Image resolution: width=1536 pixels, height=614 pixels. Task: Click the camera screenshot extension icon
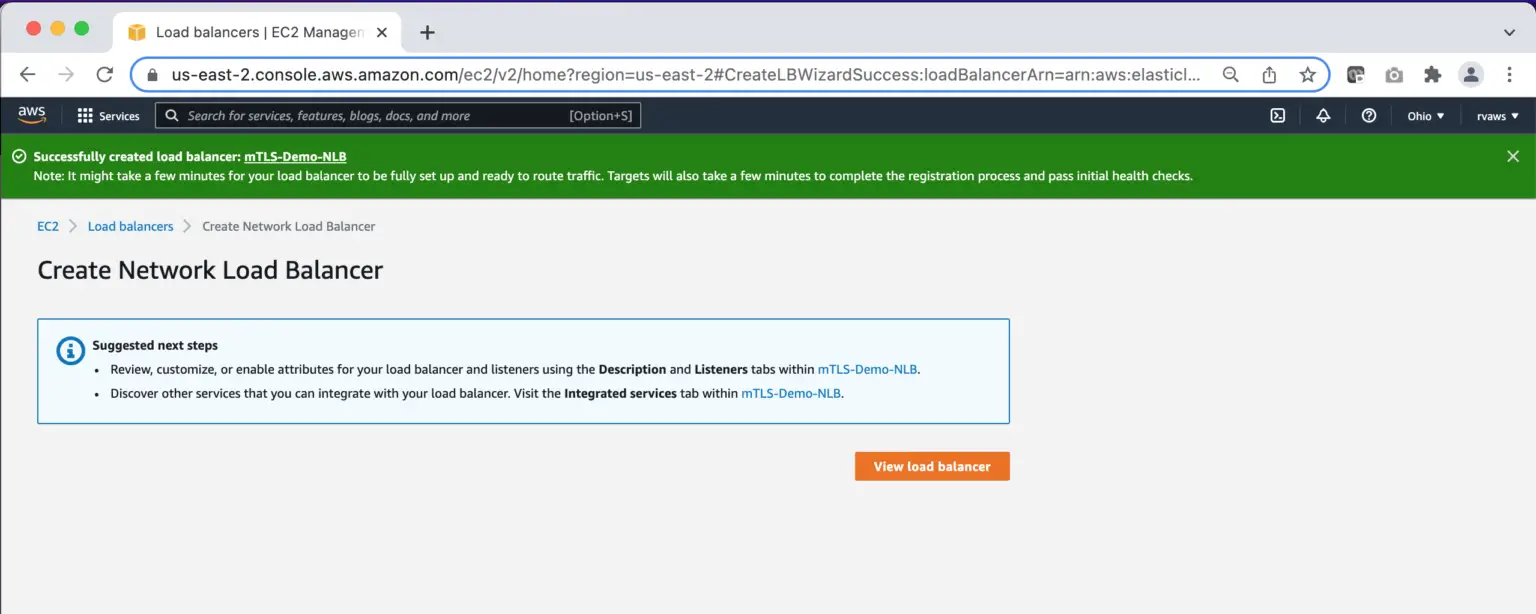[x=1394, y=74]
